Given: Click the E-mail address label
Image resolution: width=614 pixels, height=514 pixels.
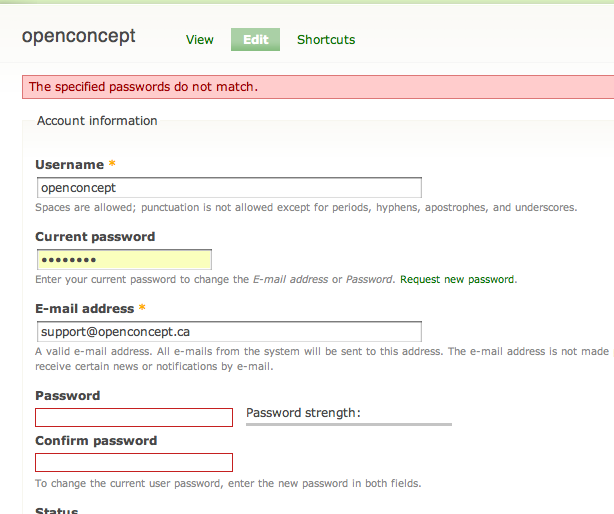Looking at the screenshot, I should pos(85,308).
